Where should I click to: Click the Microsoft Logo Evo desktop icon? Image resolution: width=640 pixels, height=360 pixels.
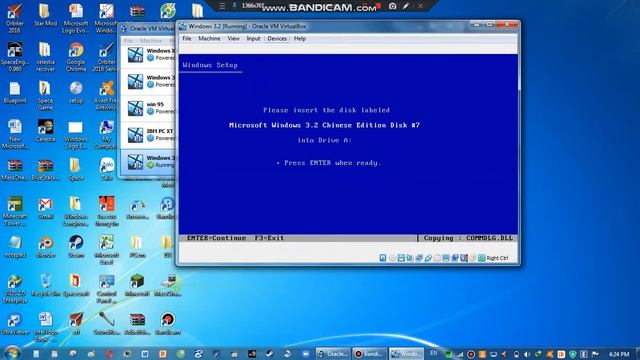tap(76, 19)
